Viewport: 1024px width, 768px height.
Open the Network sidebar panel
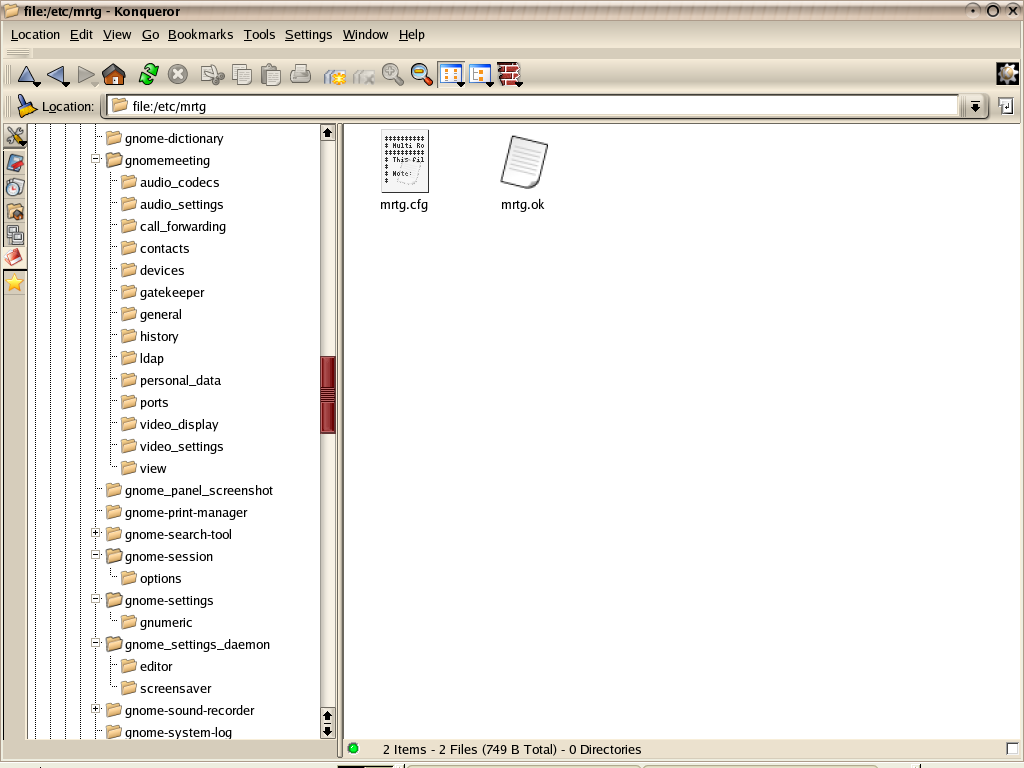pos(14,234)
